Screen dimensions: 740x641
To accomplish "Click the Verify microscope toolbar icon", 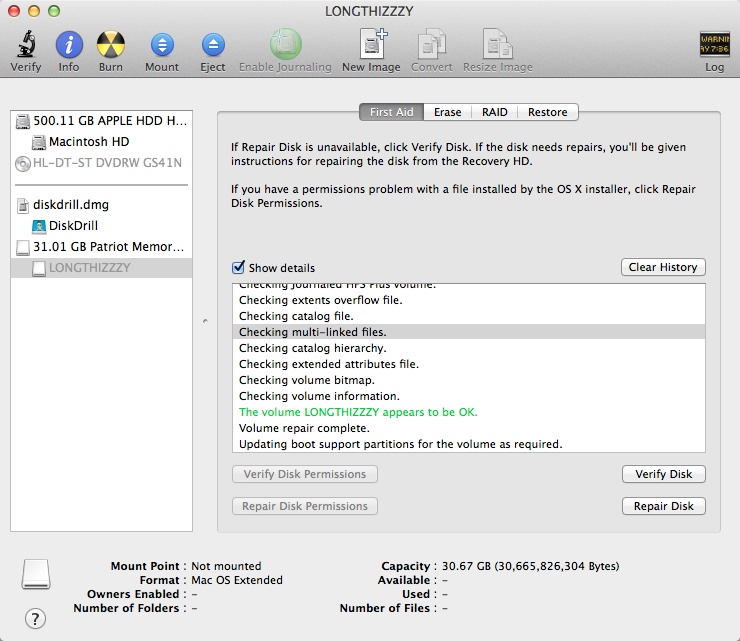I will click(x=26, y=44).
